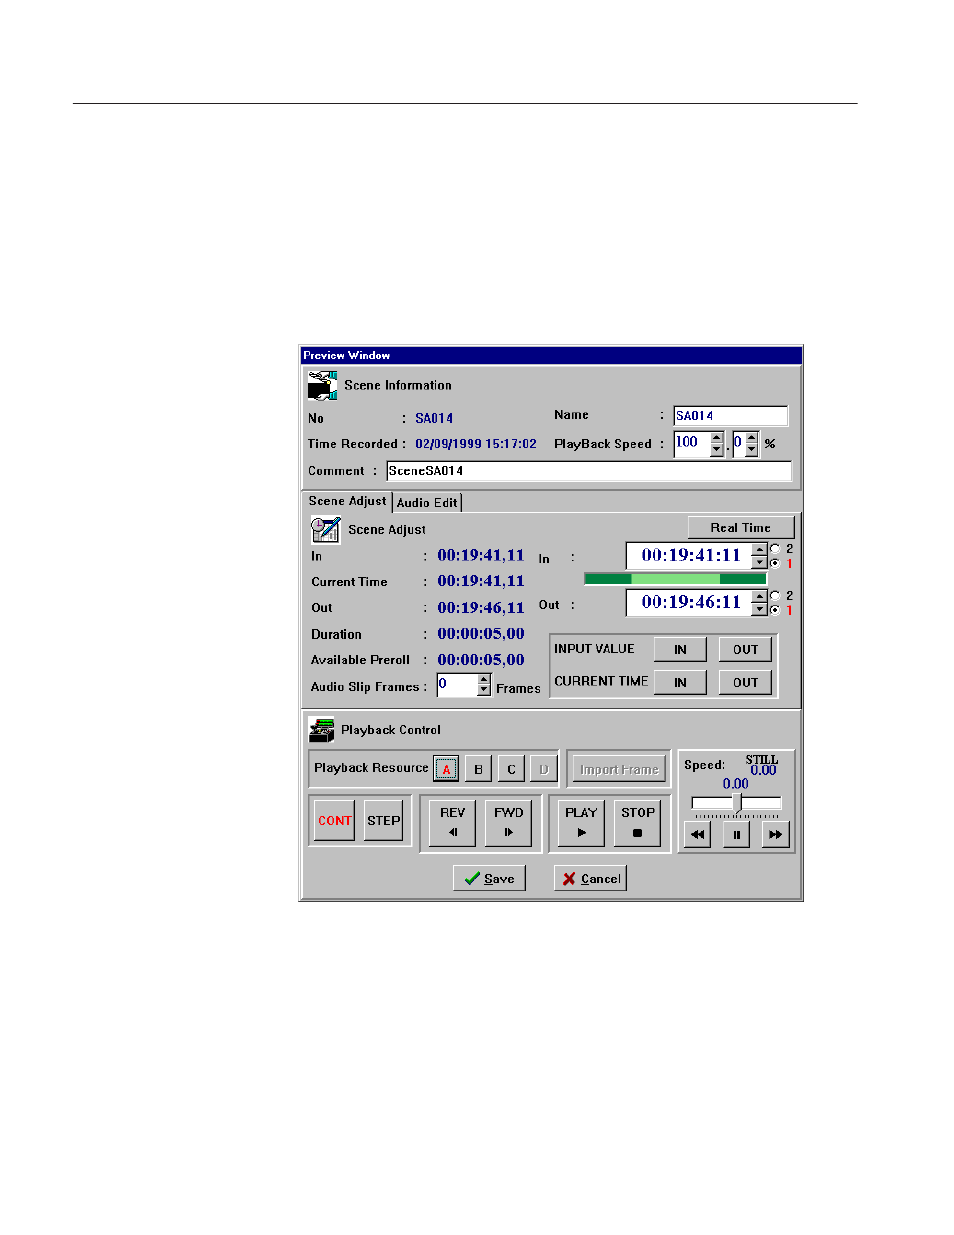Decrease the Out timecode 00:19:46:11
The image size is (954, 1235).
(759, 608)
